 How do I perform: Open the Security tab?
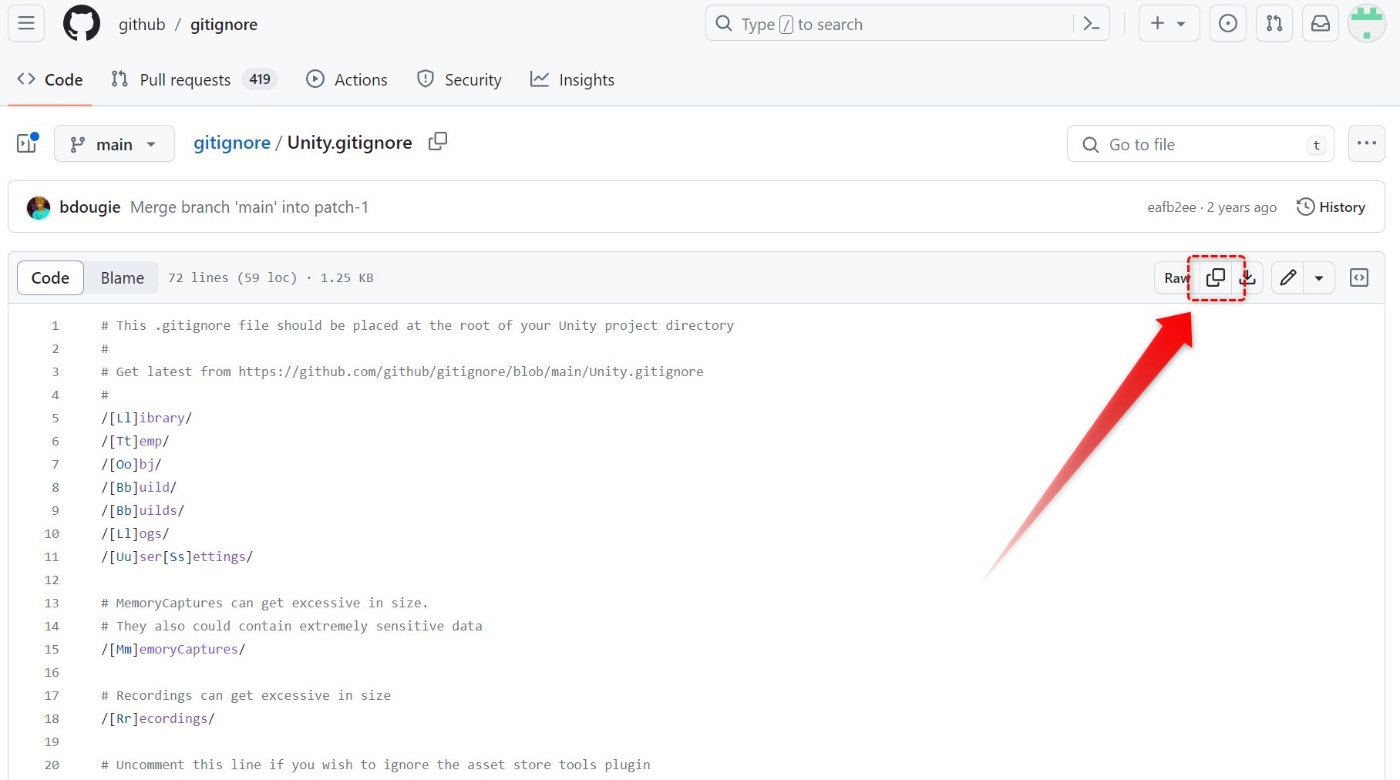click(459, 80)
